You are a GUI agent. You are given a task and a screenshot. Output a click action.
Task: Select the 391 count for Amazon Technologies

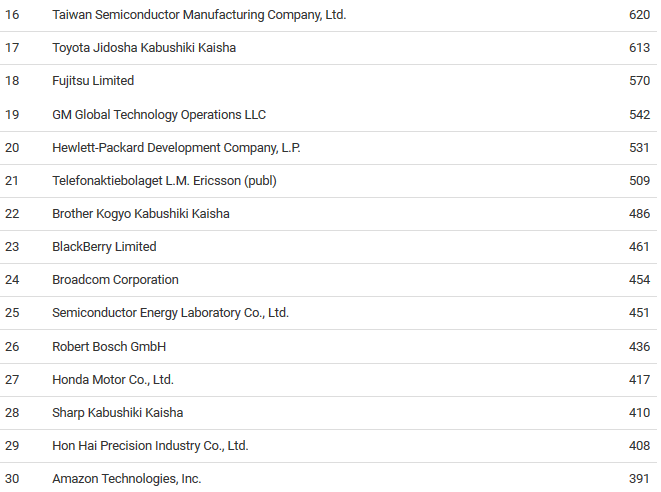coord(639,479)
